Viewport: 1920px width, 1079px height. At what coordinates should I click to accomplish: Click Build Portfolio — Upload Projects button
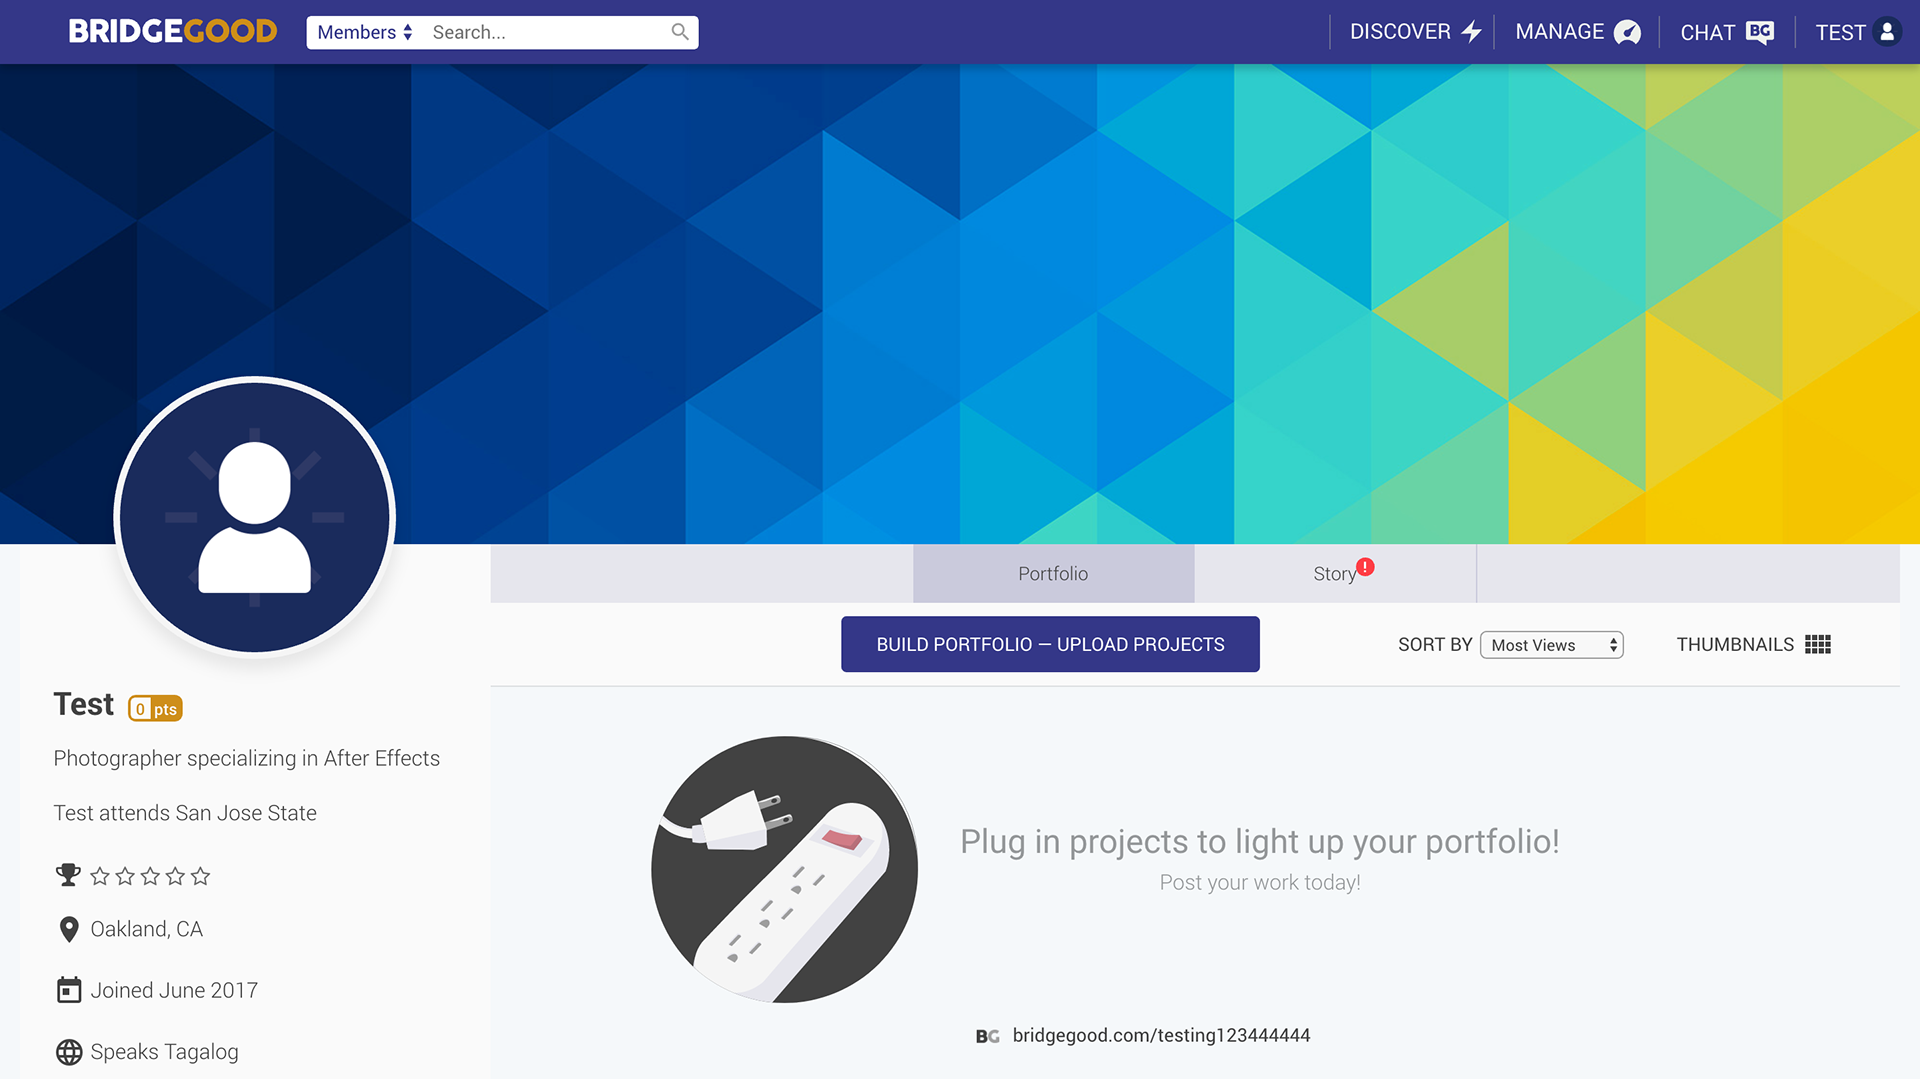[1050, 645]
